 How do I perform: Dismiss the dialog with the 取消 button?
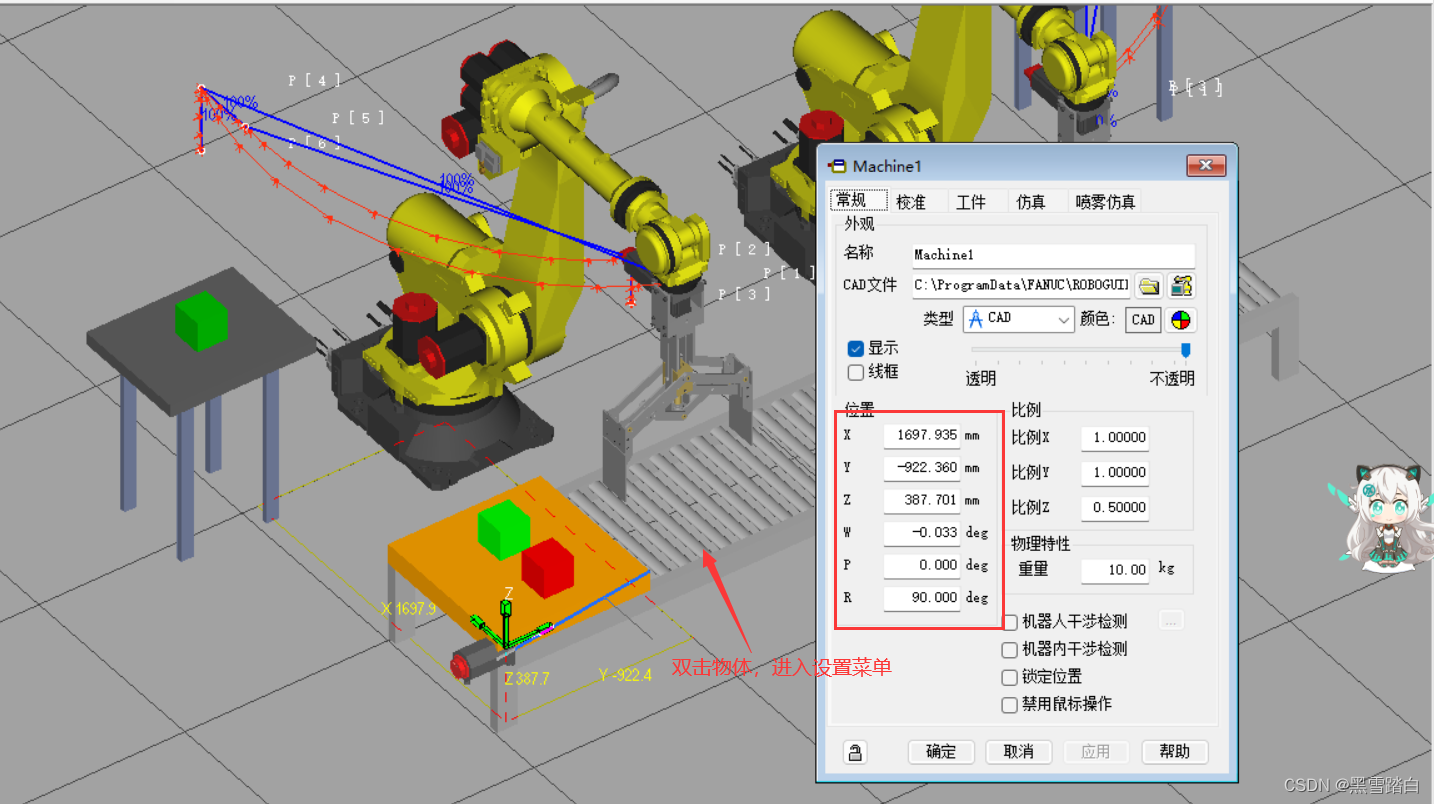[x=1018, y=751]
